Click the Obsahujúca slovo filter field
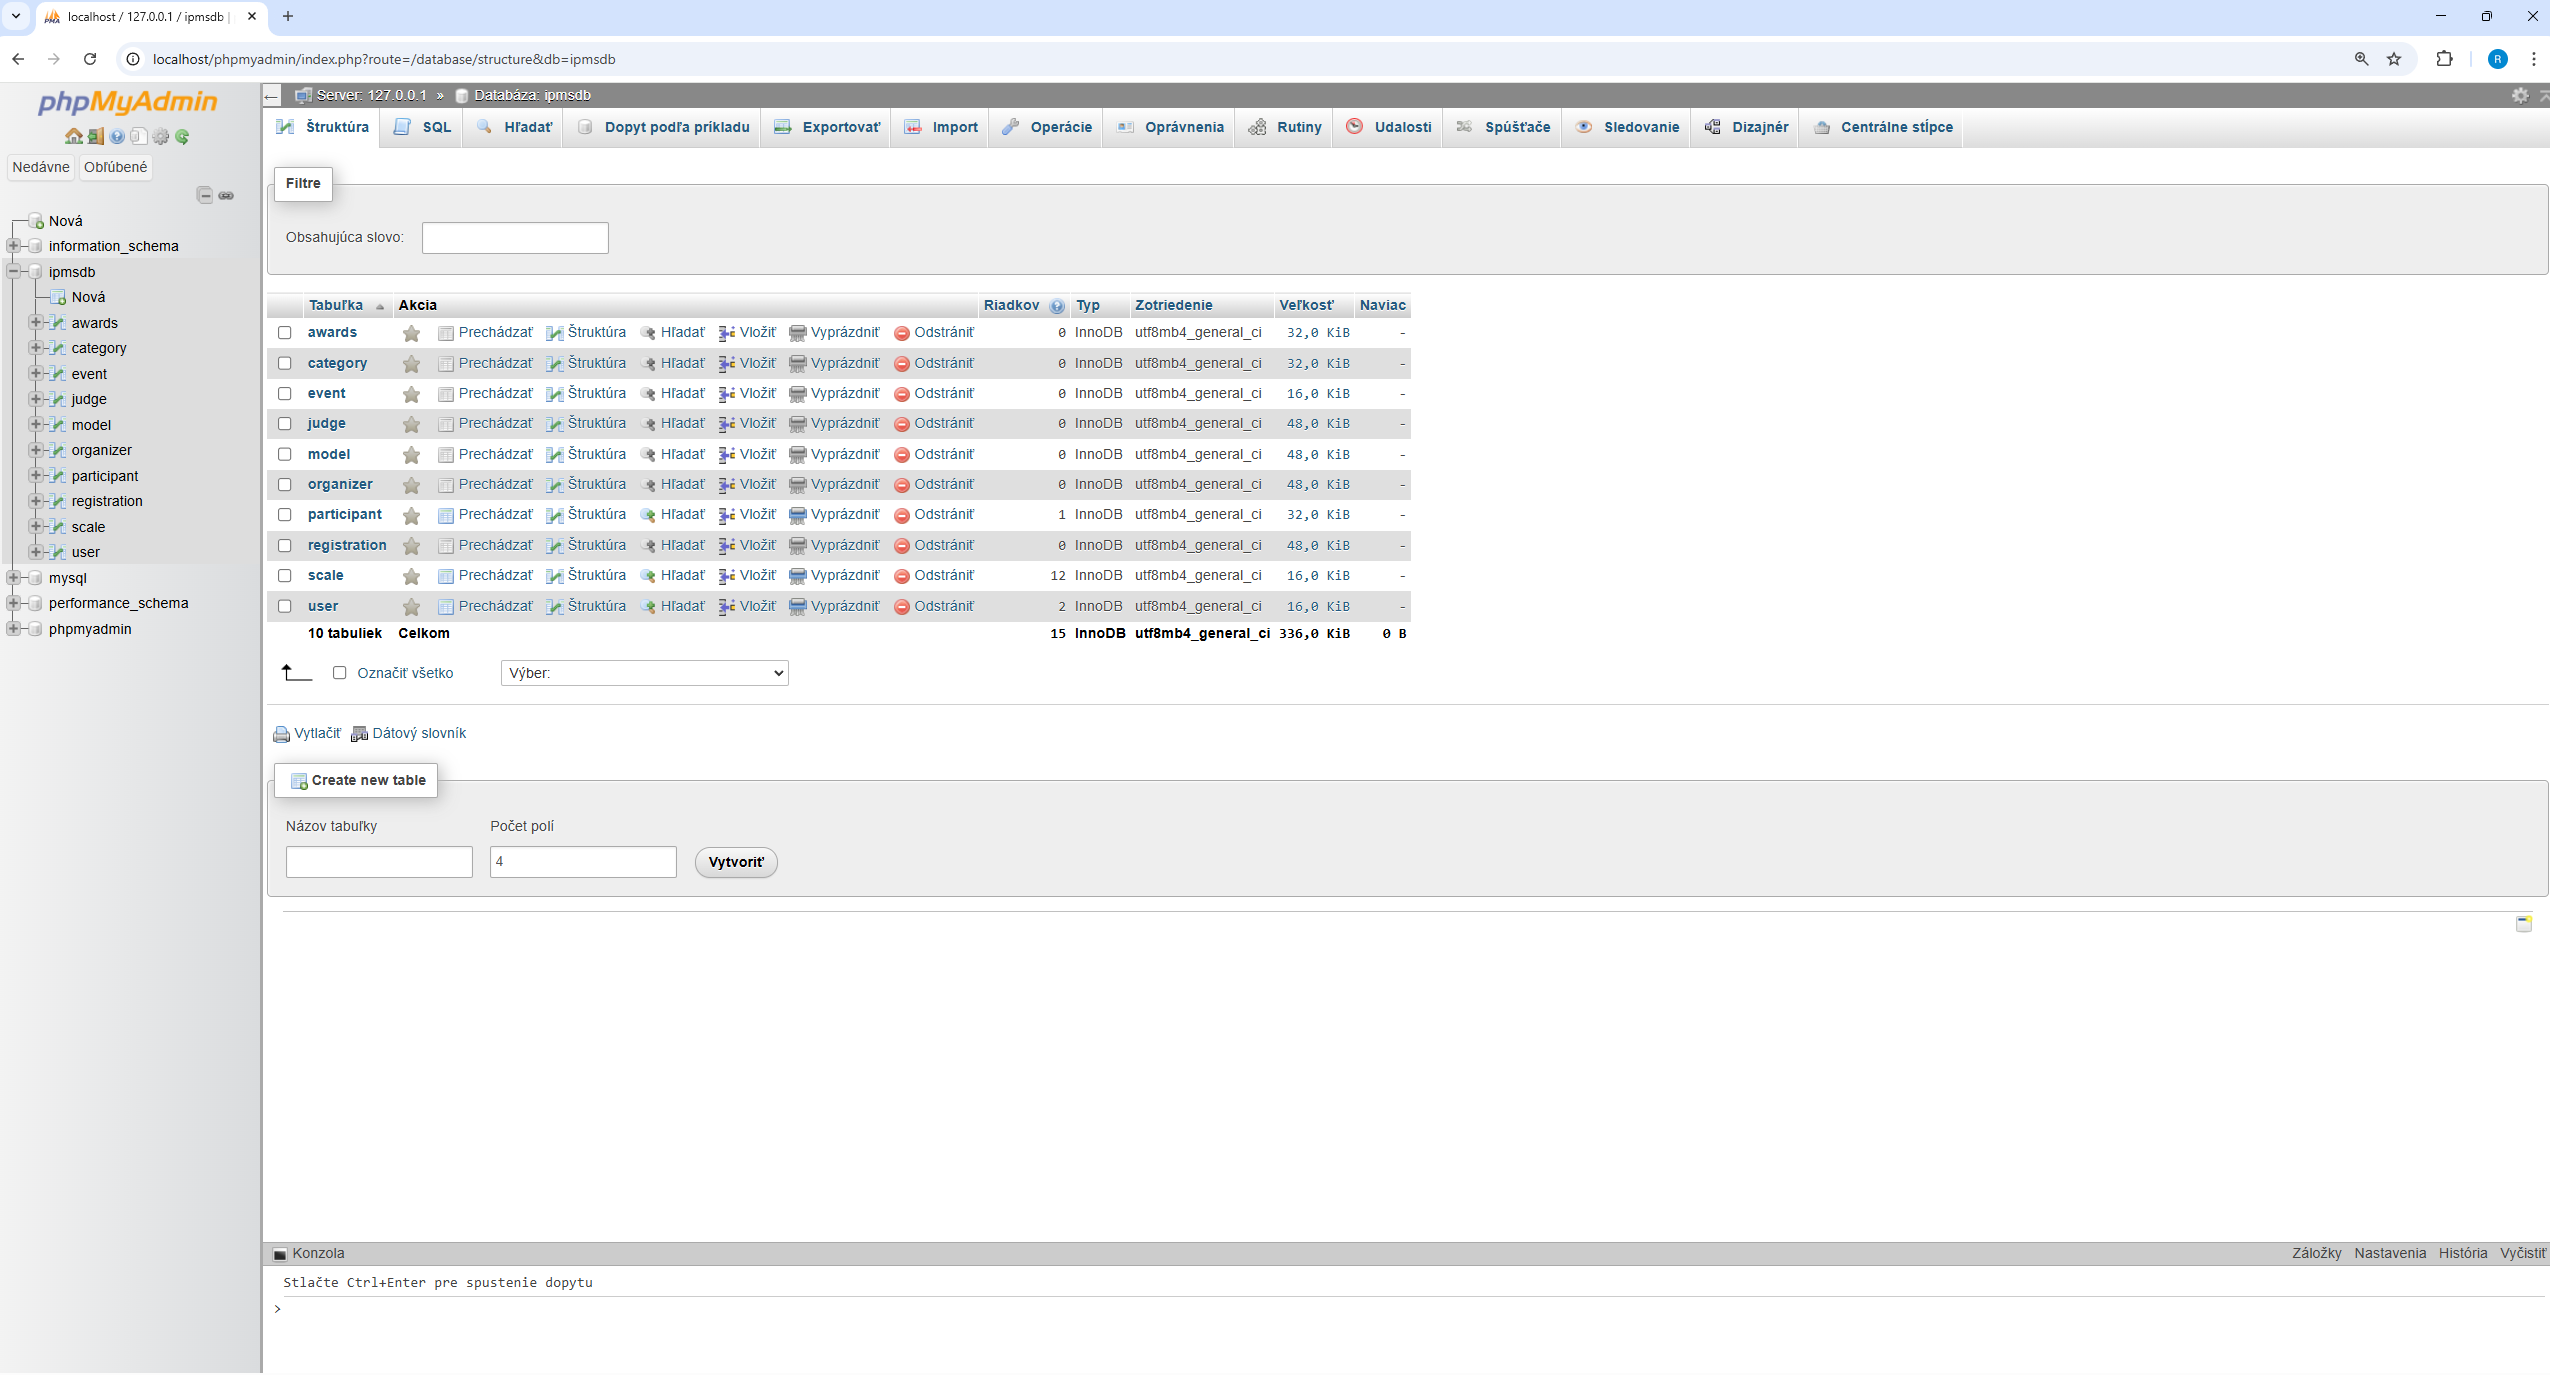This screenshot has width=2550, height=1375. point(515,238)
